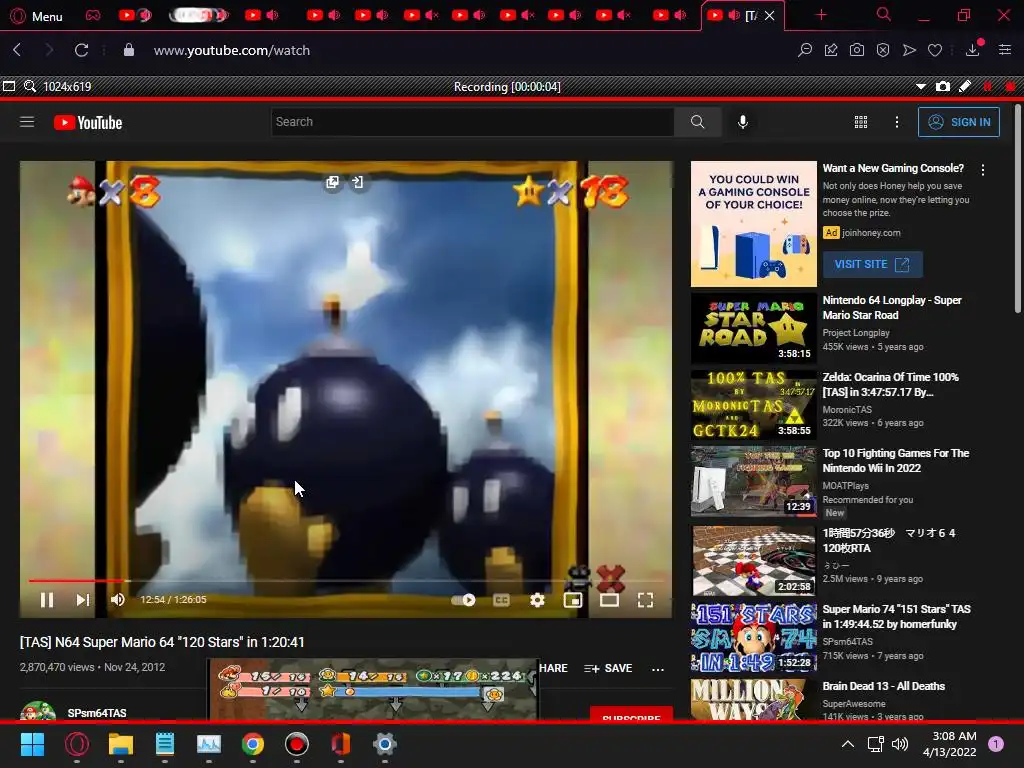
Task: Skip to the next video
Action: point(82,600)
